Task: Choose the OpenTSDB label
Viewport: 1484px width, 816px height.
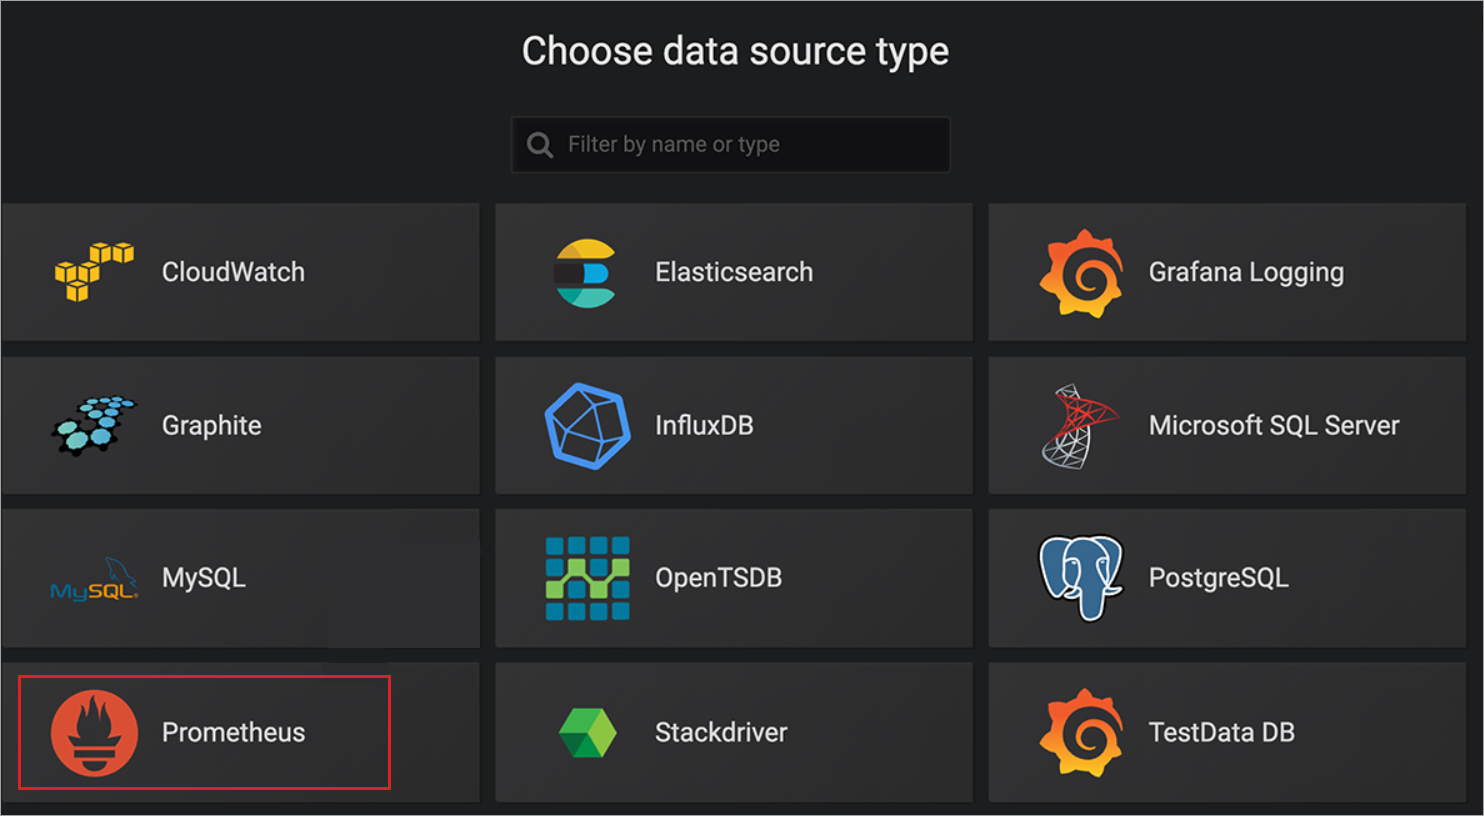Action: pyautogui.click(x=718, y=578)
